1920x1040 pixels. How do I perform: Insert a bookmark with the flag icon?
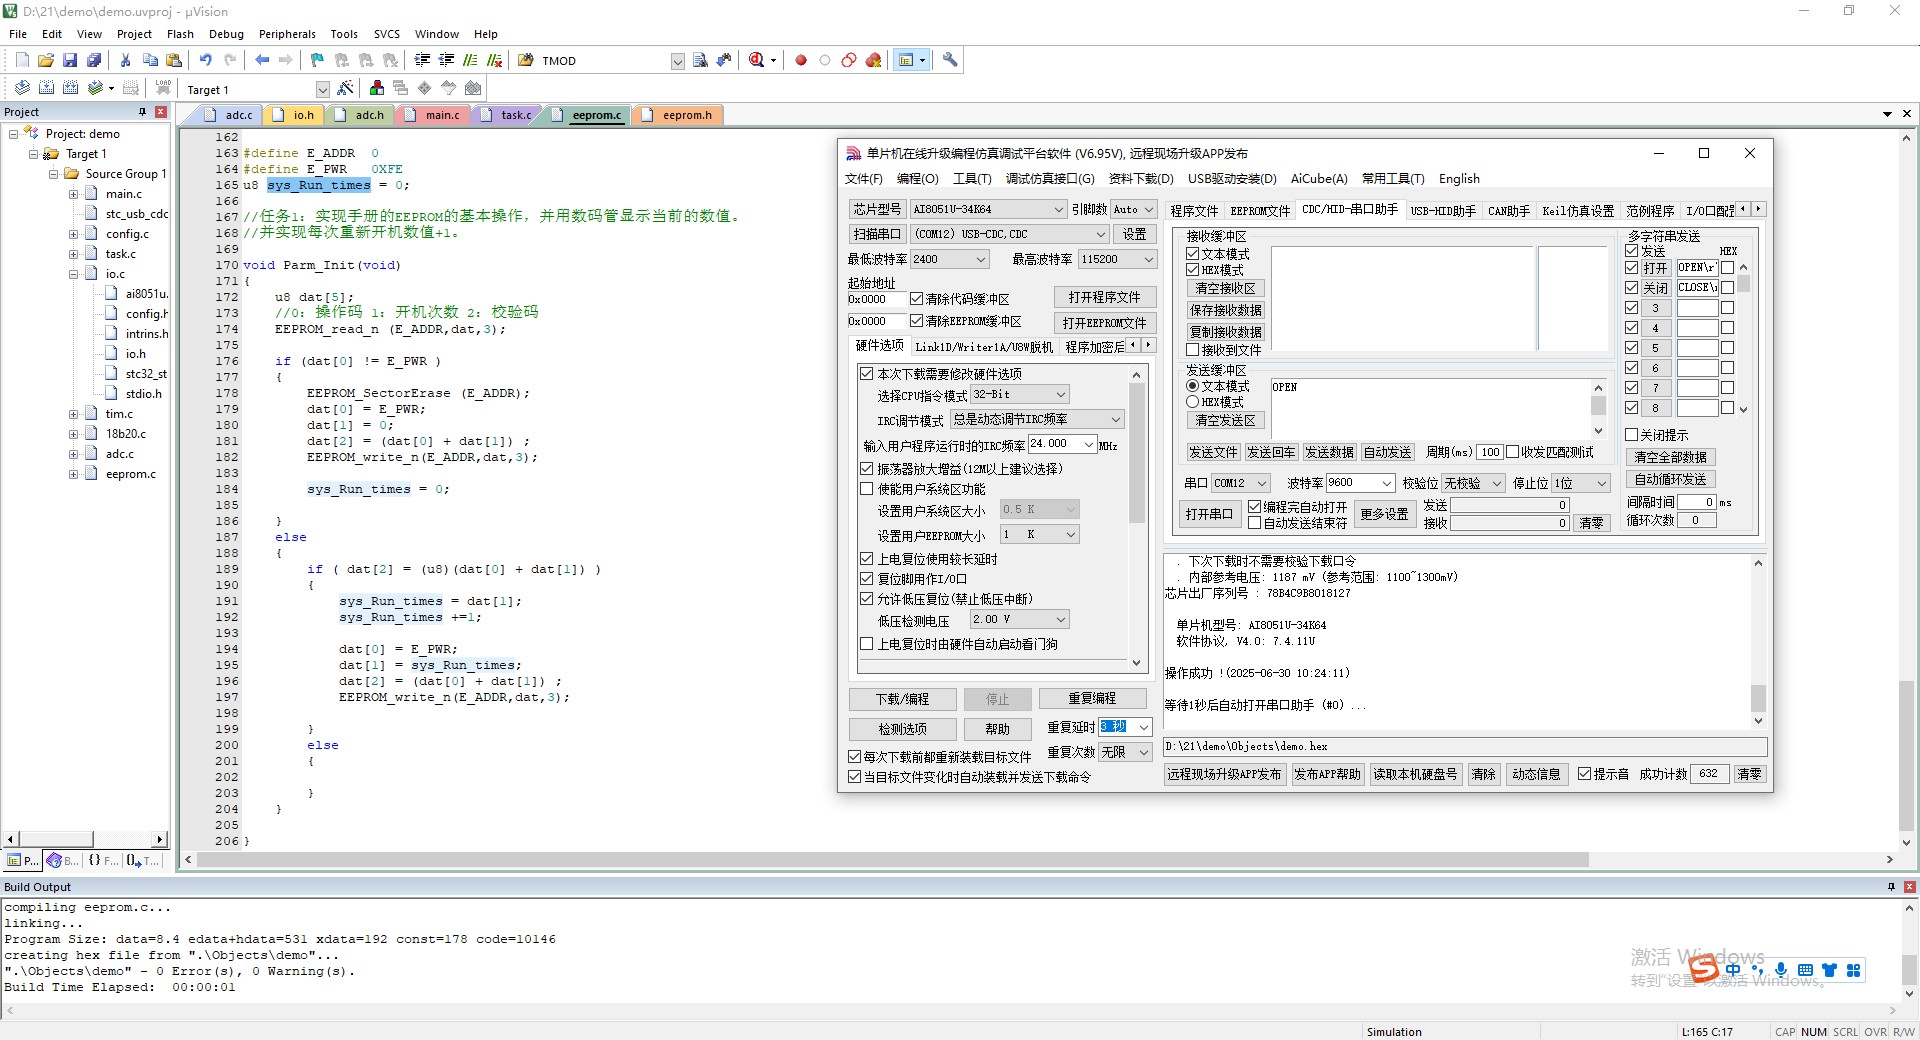click(317, 60)
